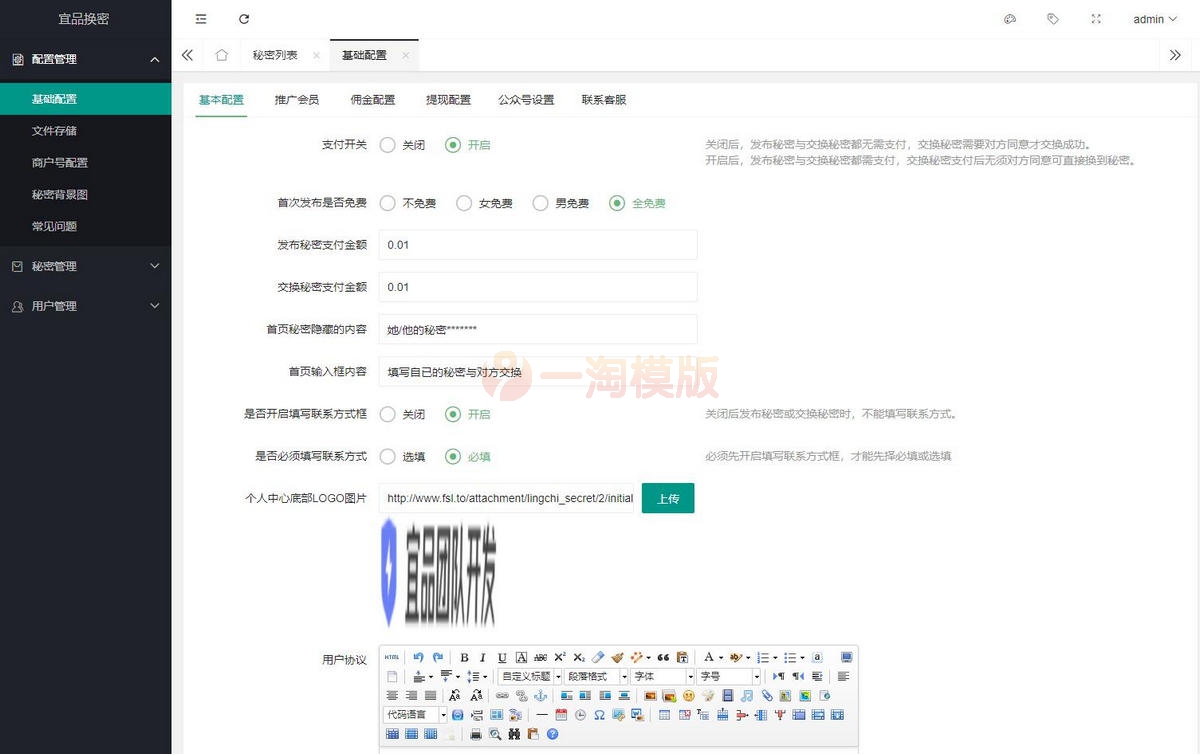Screen dimensions: 1200x754
Task: Go to the 秘密列表 tab
Action: coord(278,56)
